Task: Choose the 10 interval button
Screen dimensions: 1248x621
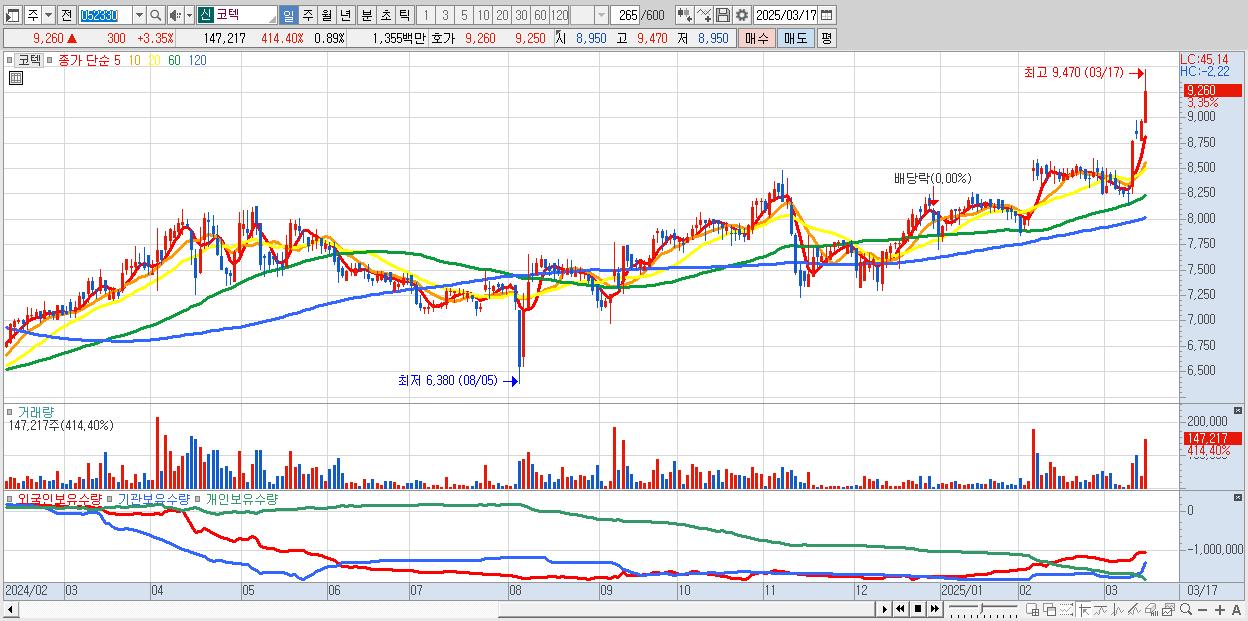Action: pyautogui.click(x=483, y=15)
